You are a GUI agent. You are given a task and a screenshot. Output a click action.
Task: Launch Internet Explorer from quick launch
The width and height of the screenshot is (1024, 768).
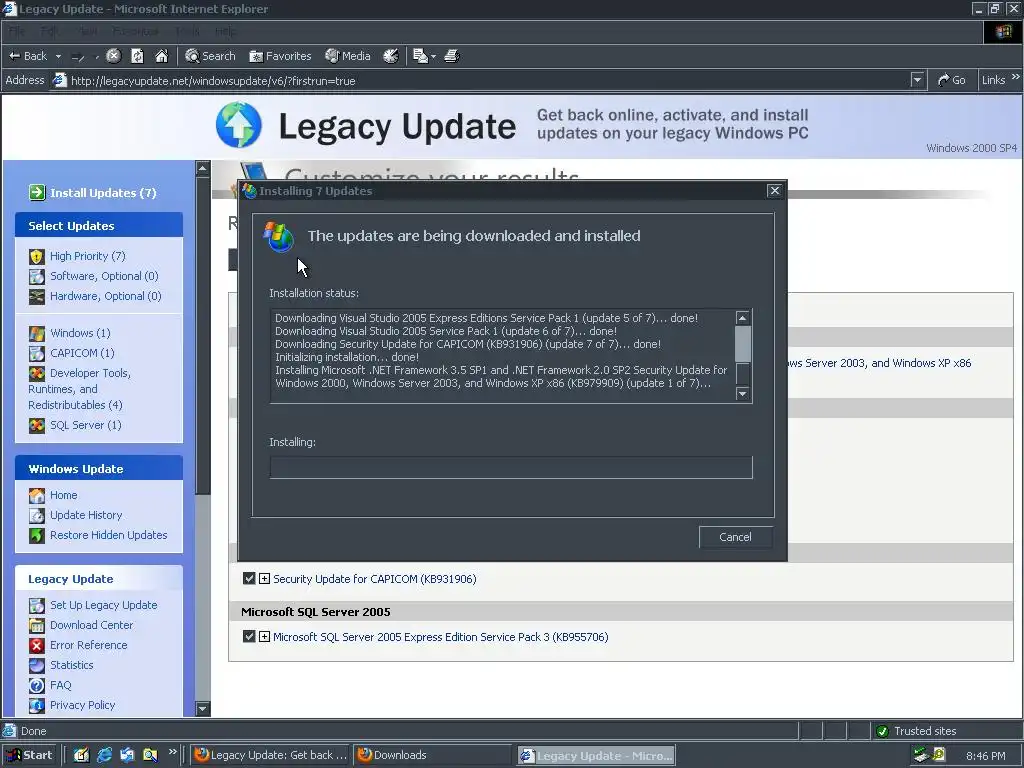[x=104, y=755]
